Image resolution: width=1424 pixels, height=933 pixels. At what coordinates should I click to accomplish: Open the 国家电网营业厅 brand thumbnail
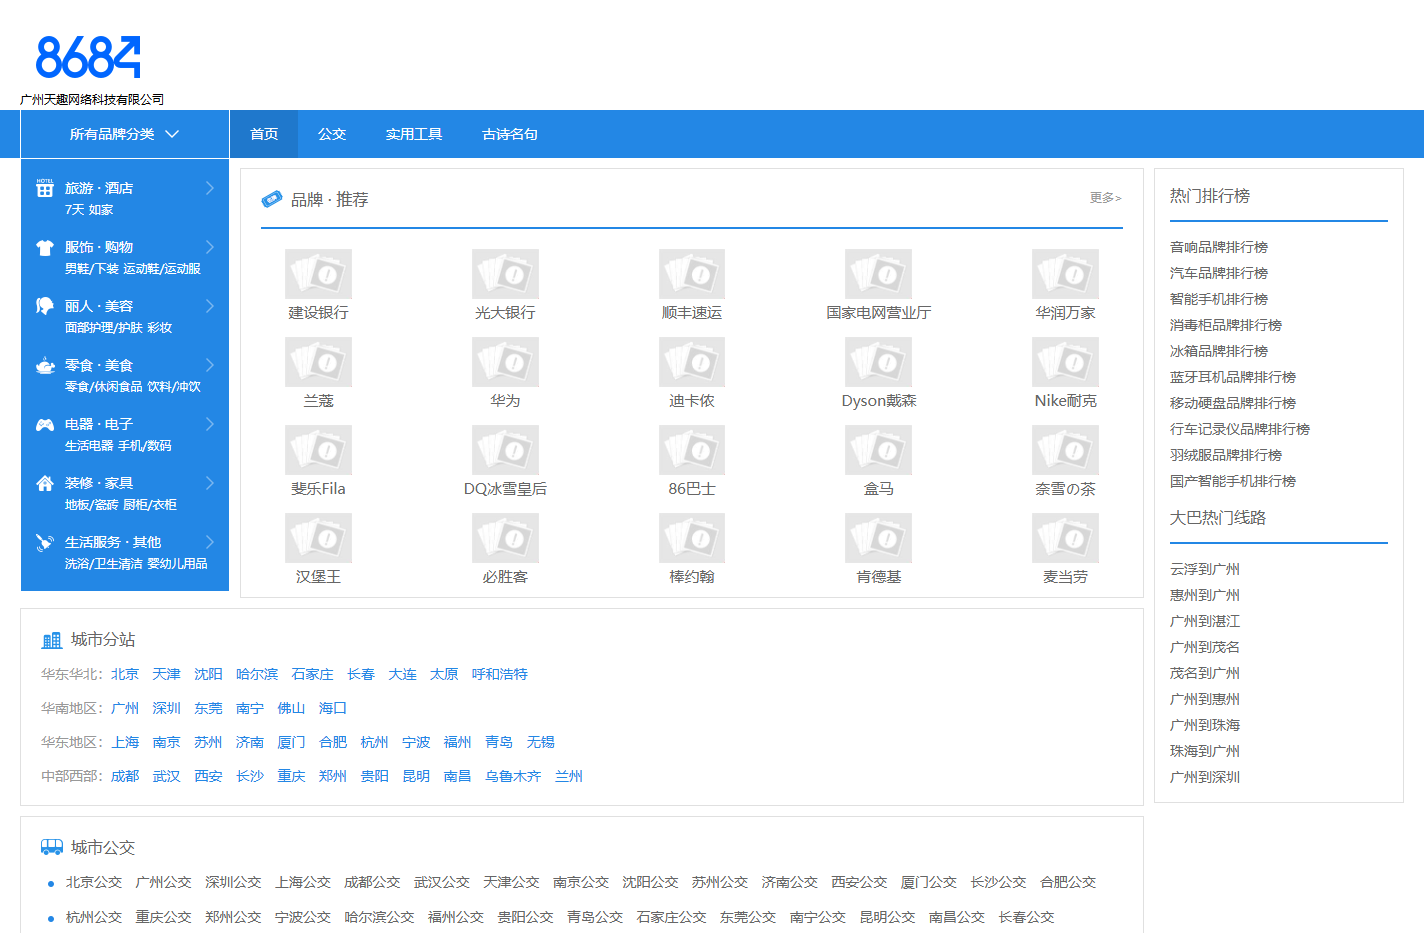click(878, 274)
